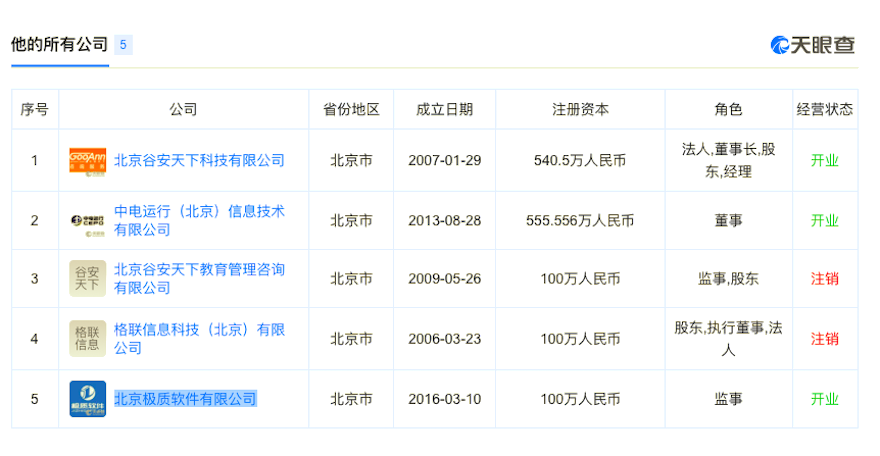880x456 pixels.
Task: Click the 天眼查 logo
Action: pyautogui.click(x=813, y=45)
